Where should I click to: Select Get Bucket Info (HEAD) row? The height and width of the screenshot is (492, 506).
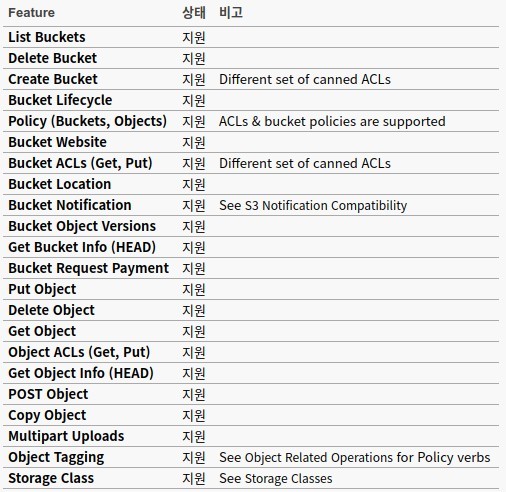(251, 247)
